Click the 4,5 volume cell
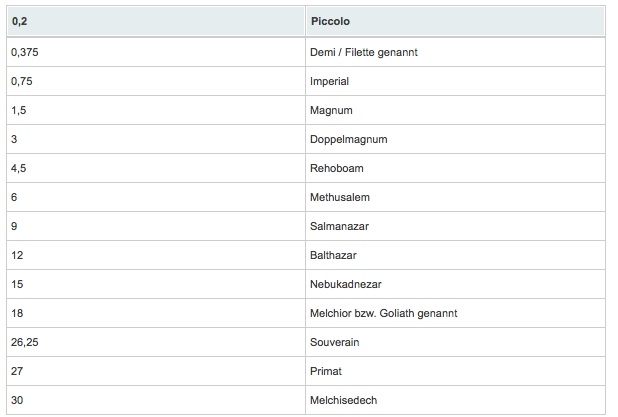 (x=156, y=168)
